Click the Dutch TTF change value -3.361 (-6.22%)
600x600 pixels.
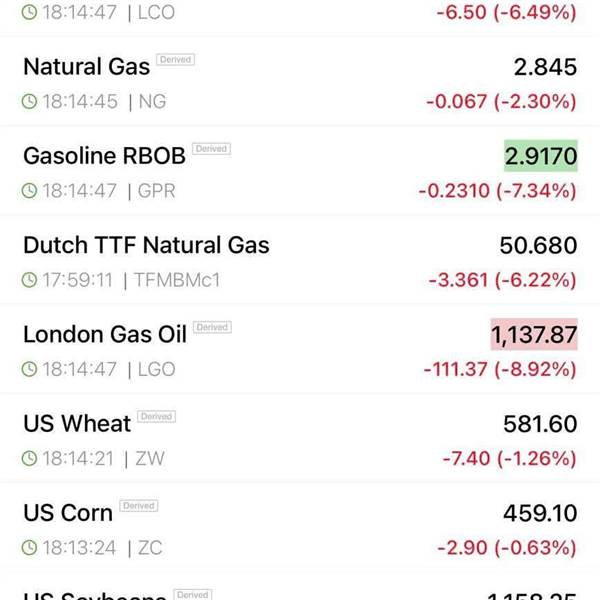tap(502, 281)
